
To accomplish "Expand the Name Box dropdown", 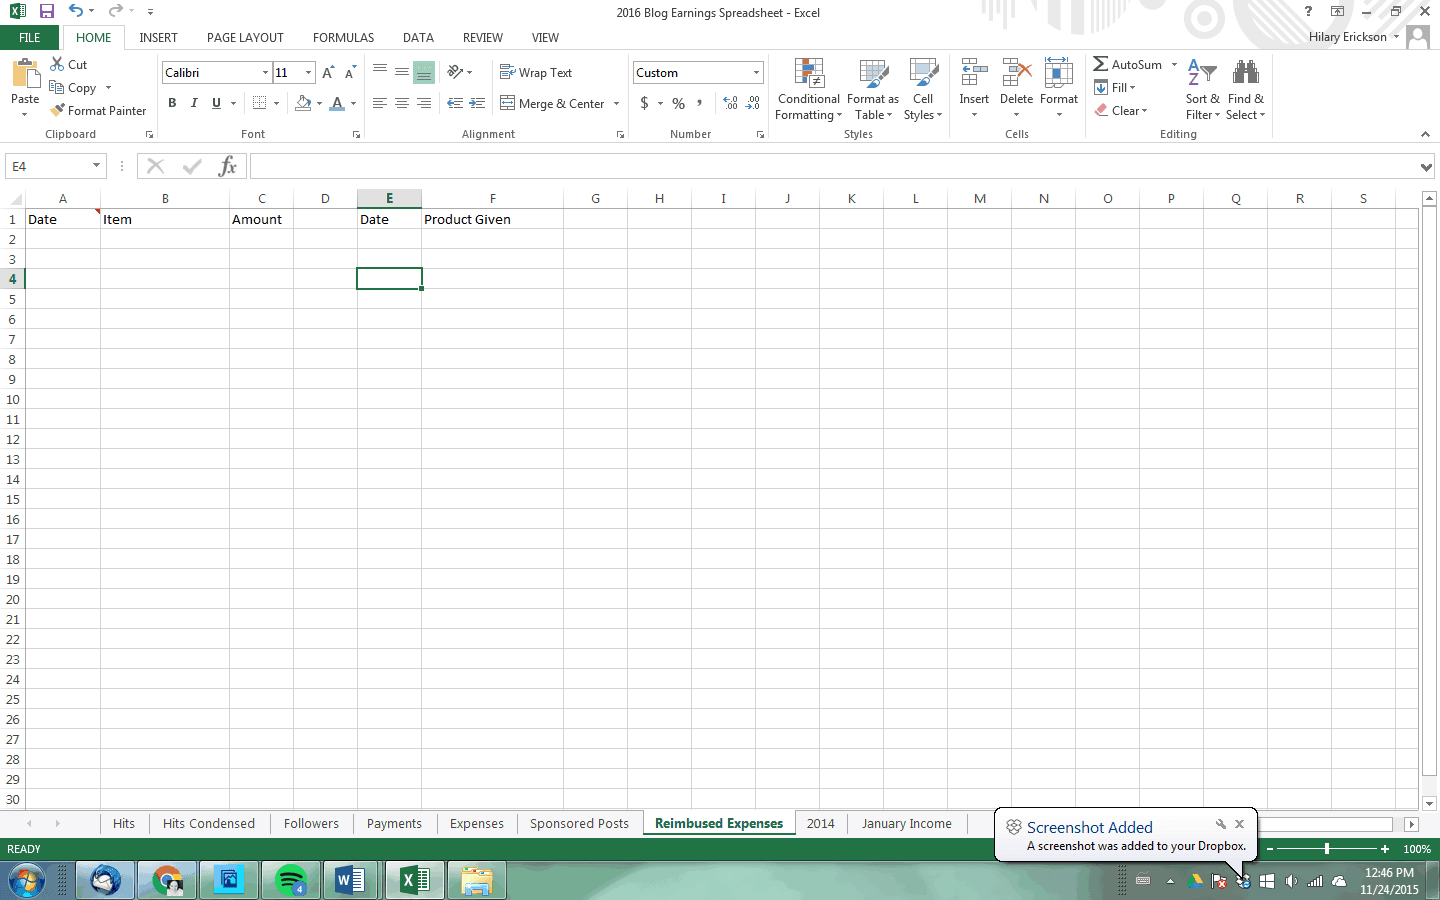I will point(96,166).
